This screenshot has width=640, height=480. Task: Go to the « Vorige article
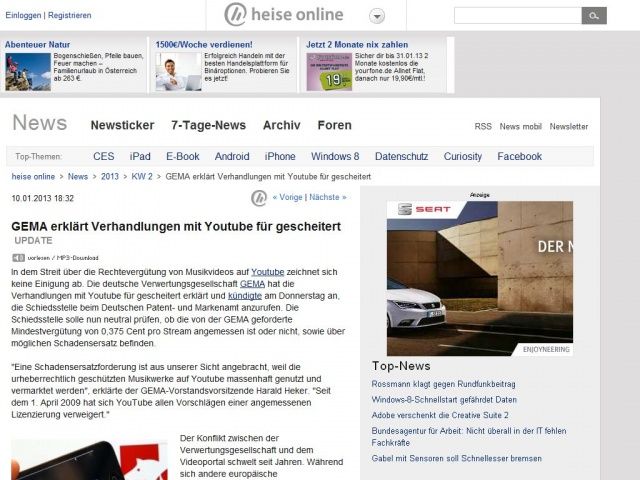[288, 197]
